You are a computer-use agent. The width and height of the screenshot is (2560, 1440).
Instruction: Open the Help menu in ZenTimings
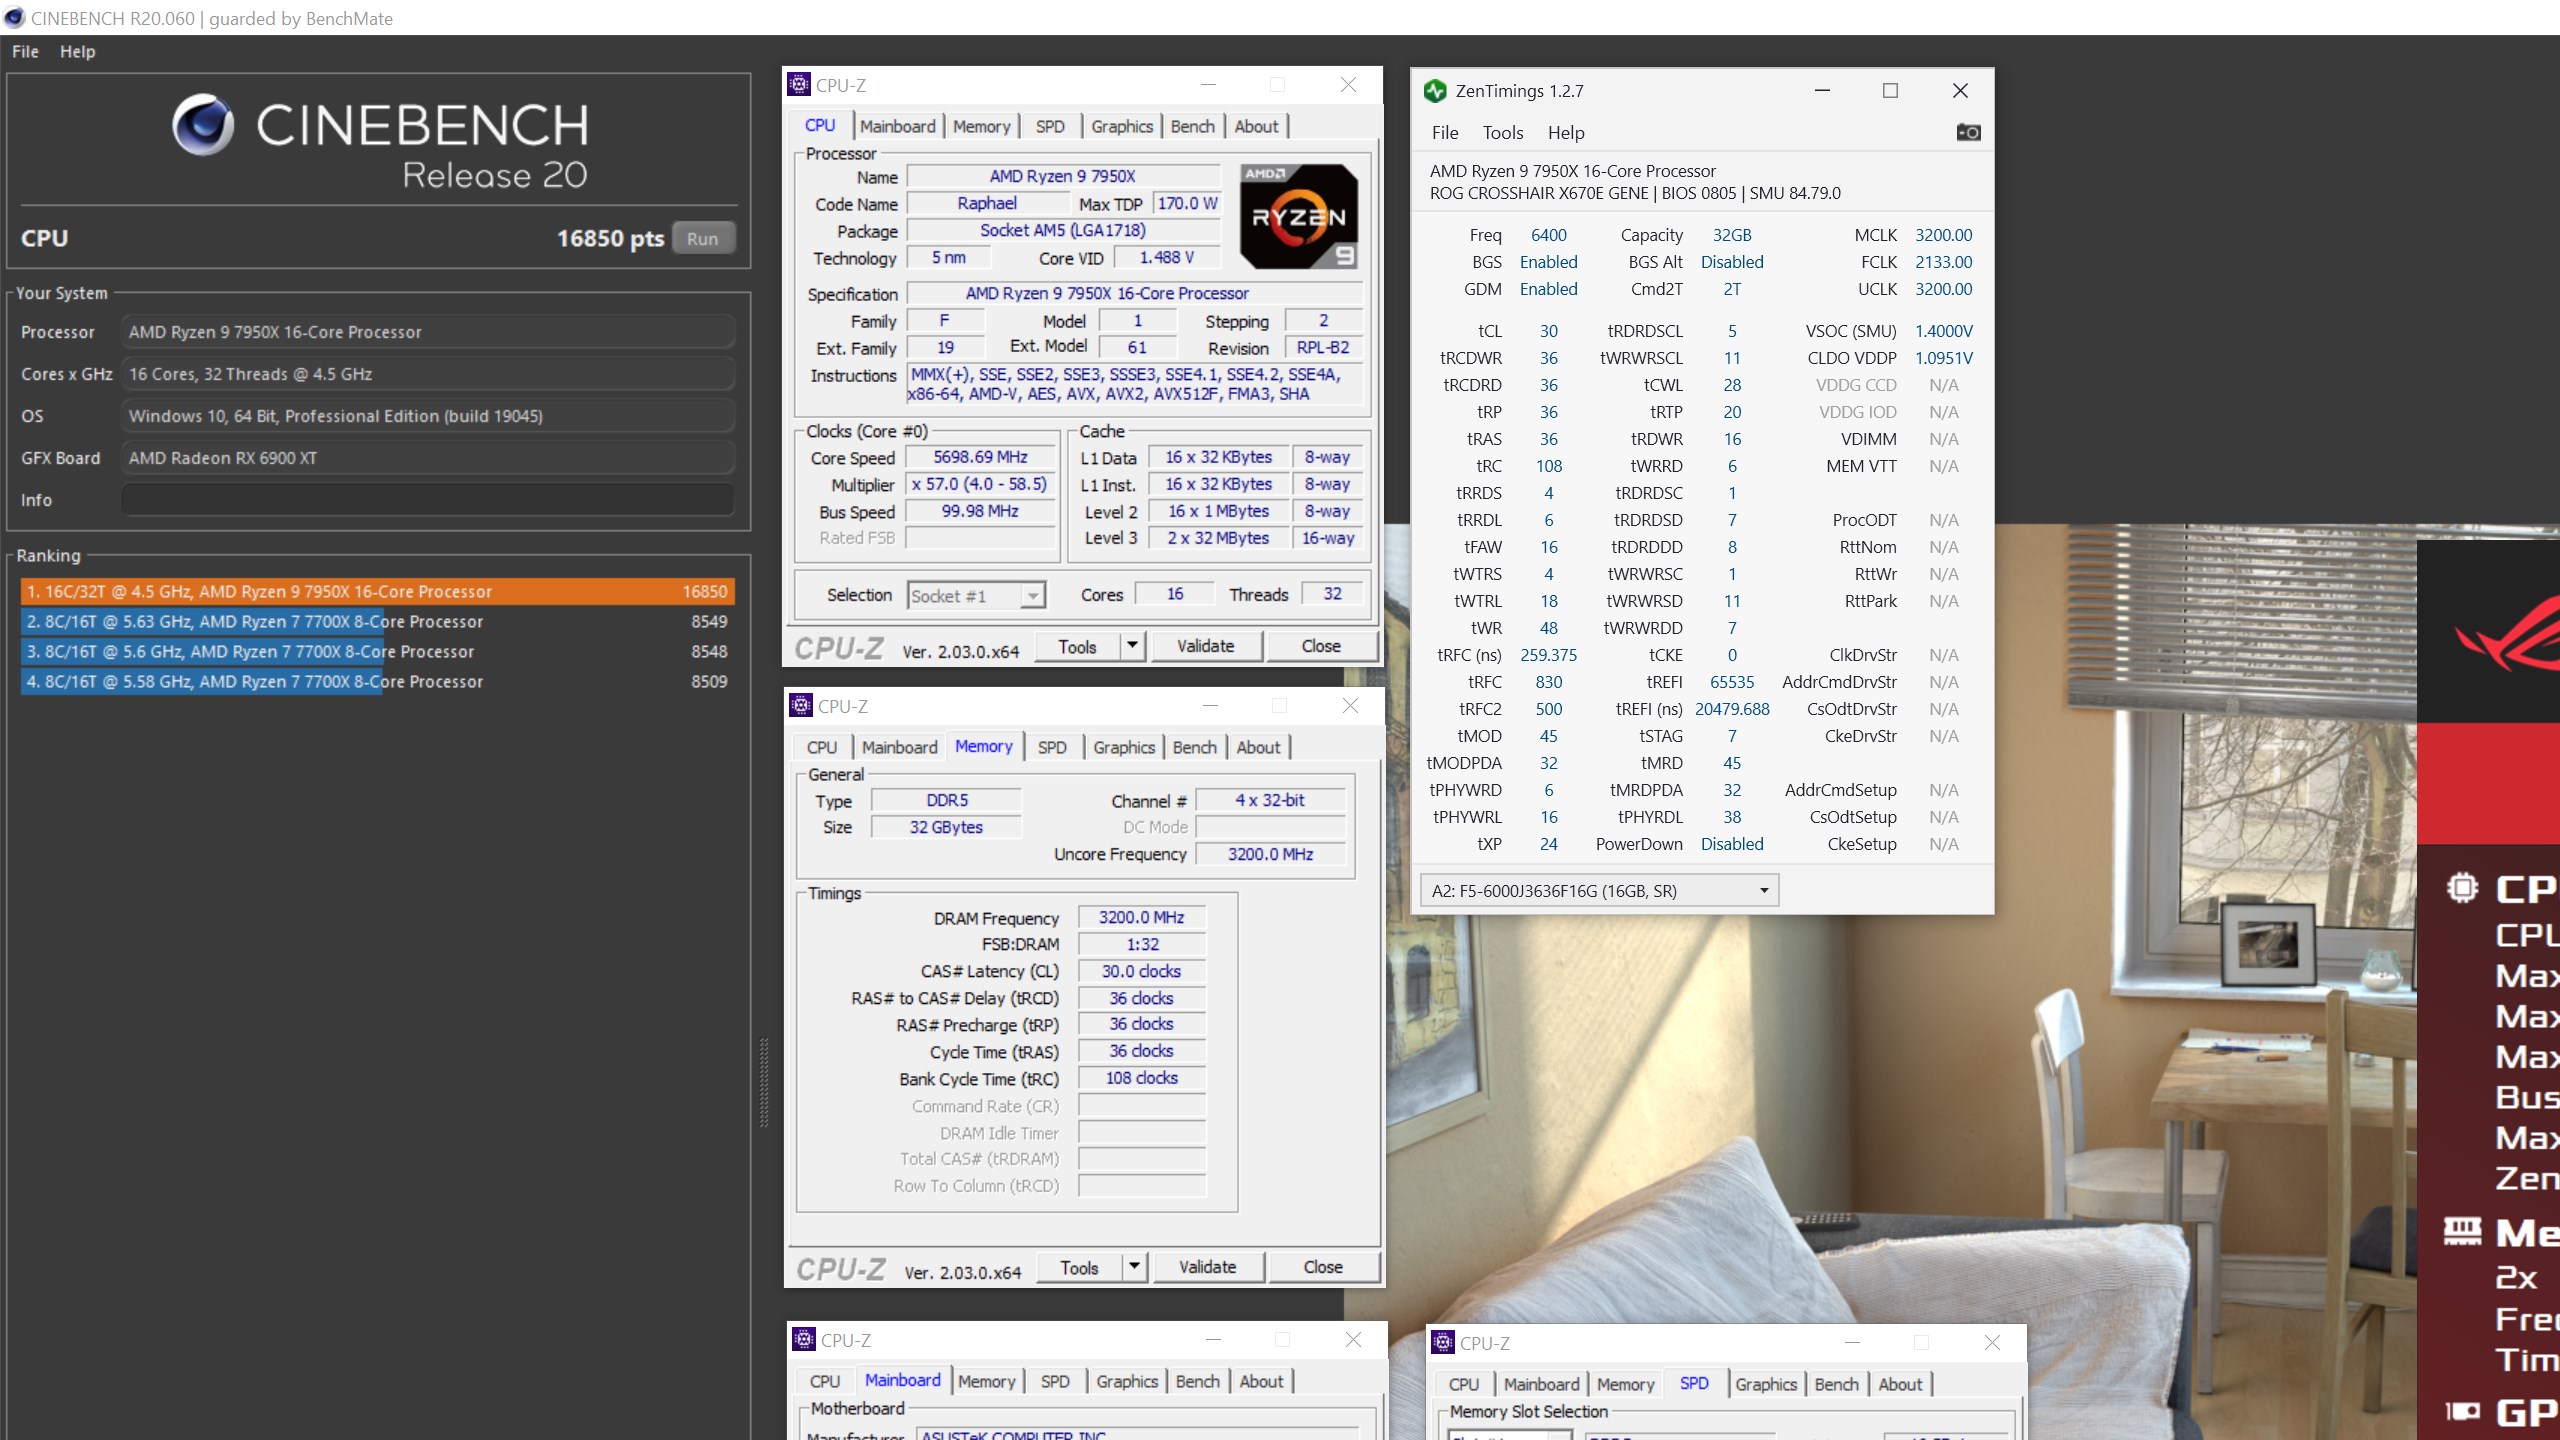coord(1566,133)
